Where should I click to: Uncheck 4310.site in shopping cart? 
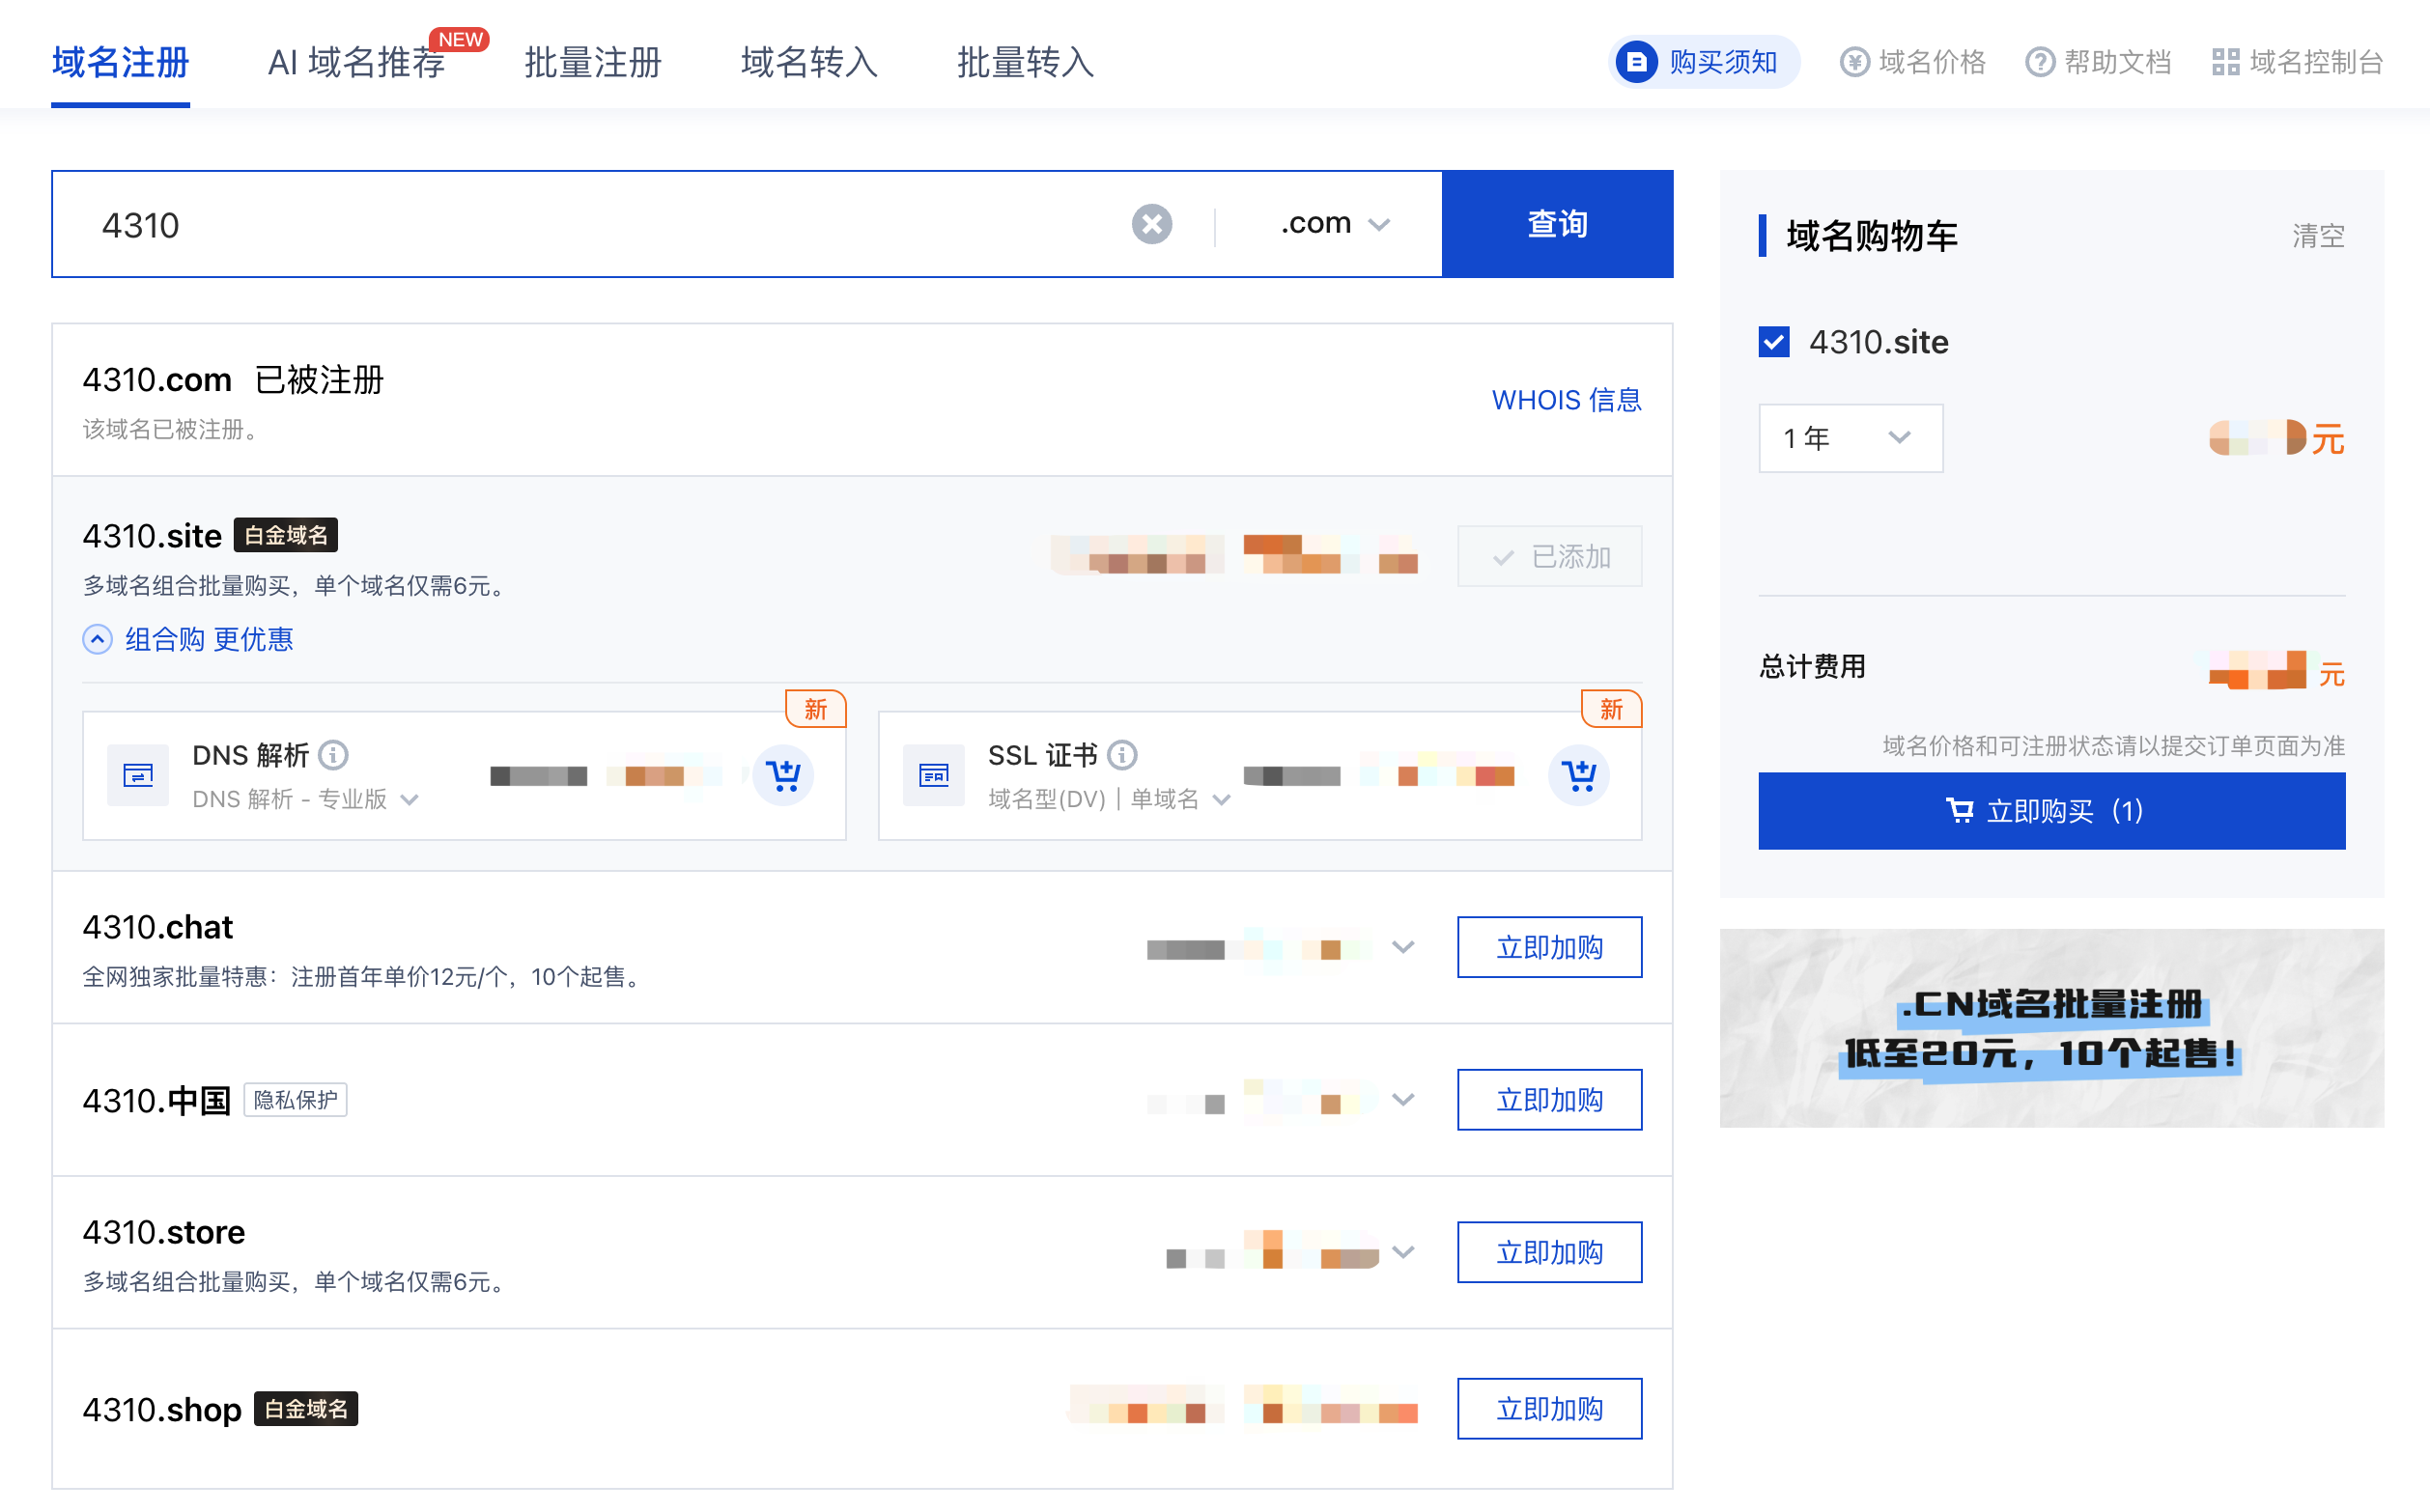(1773, 342)
